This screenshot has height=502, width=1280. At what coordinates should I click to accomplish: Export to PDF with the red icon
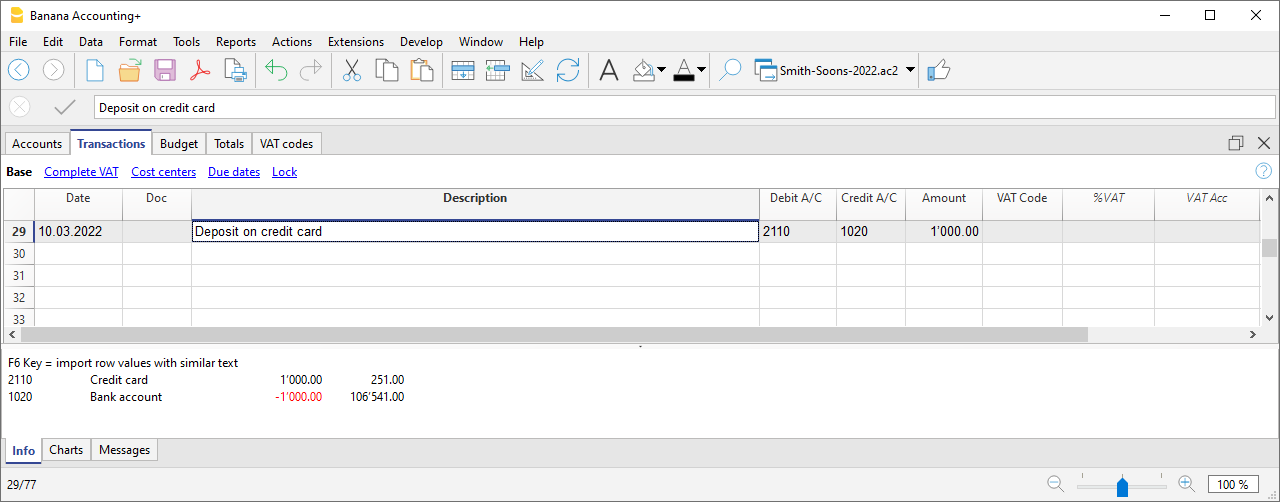(x=200, y=70)
